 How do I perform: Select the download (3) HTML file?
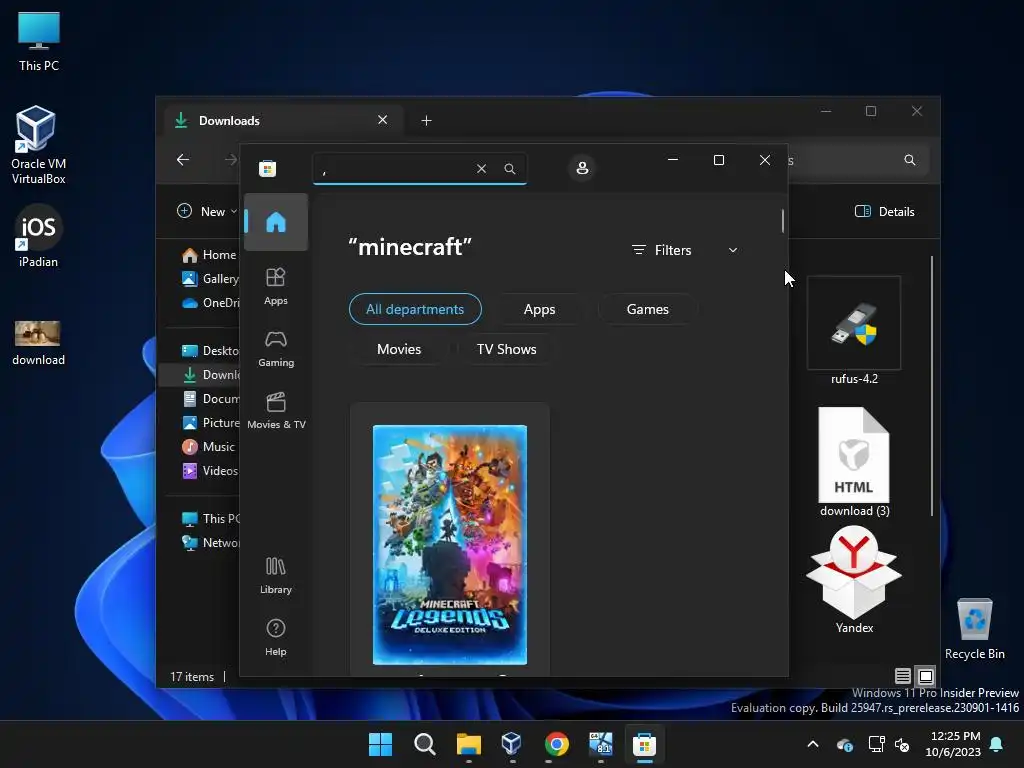tap(854, 462)
